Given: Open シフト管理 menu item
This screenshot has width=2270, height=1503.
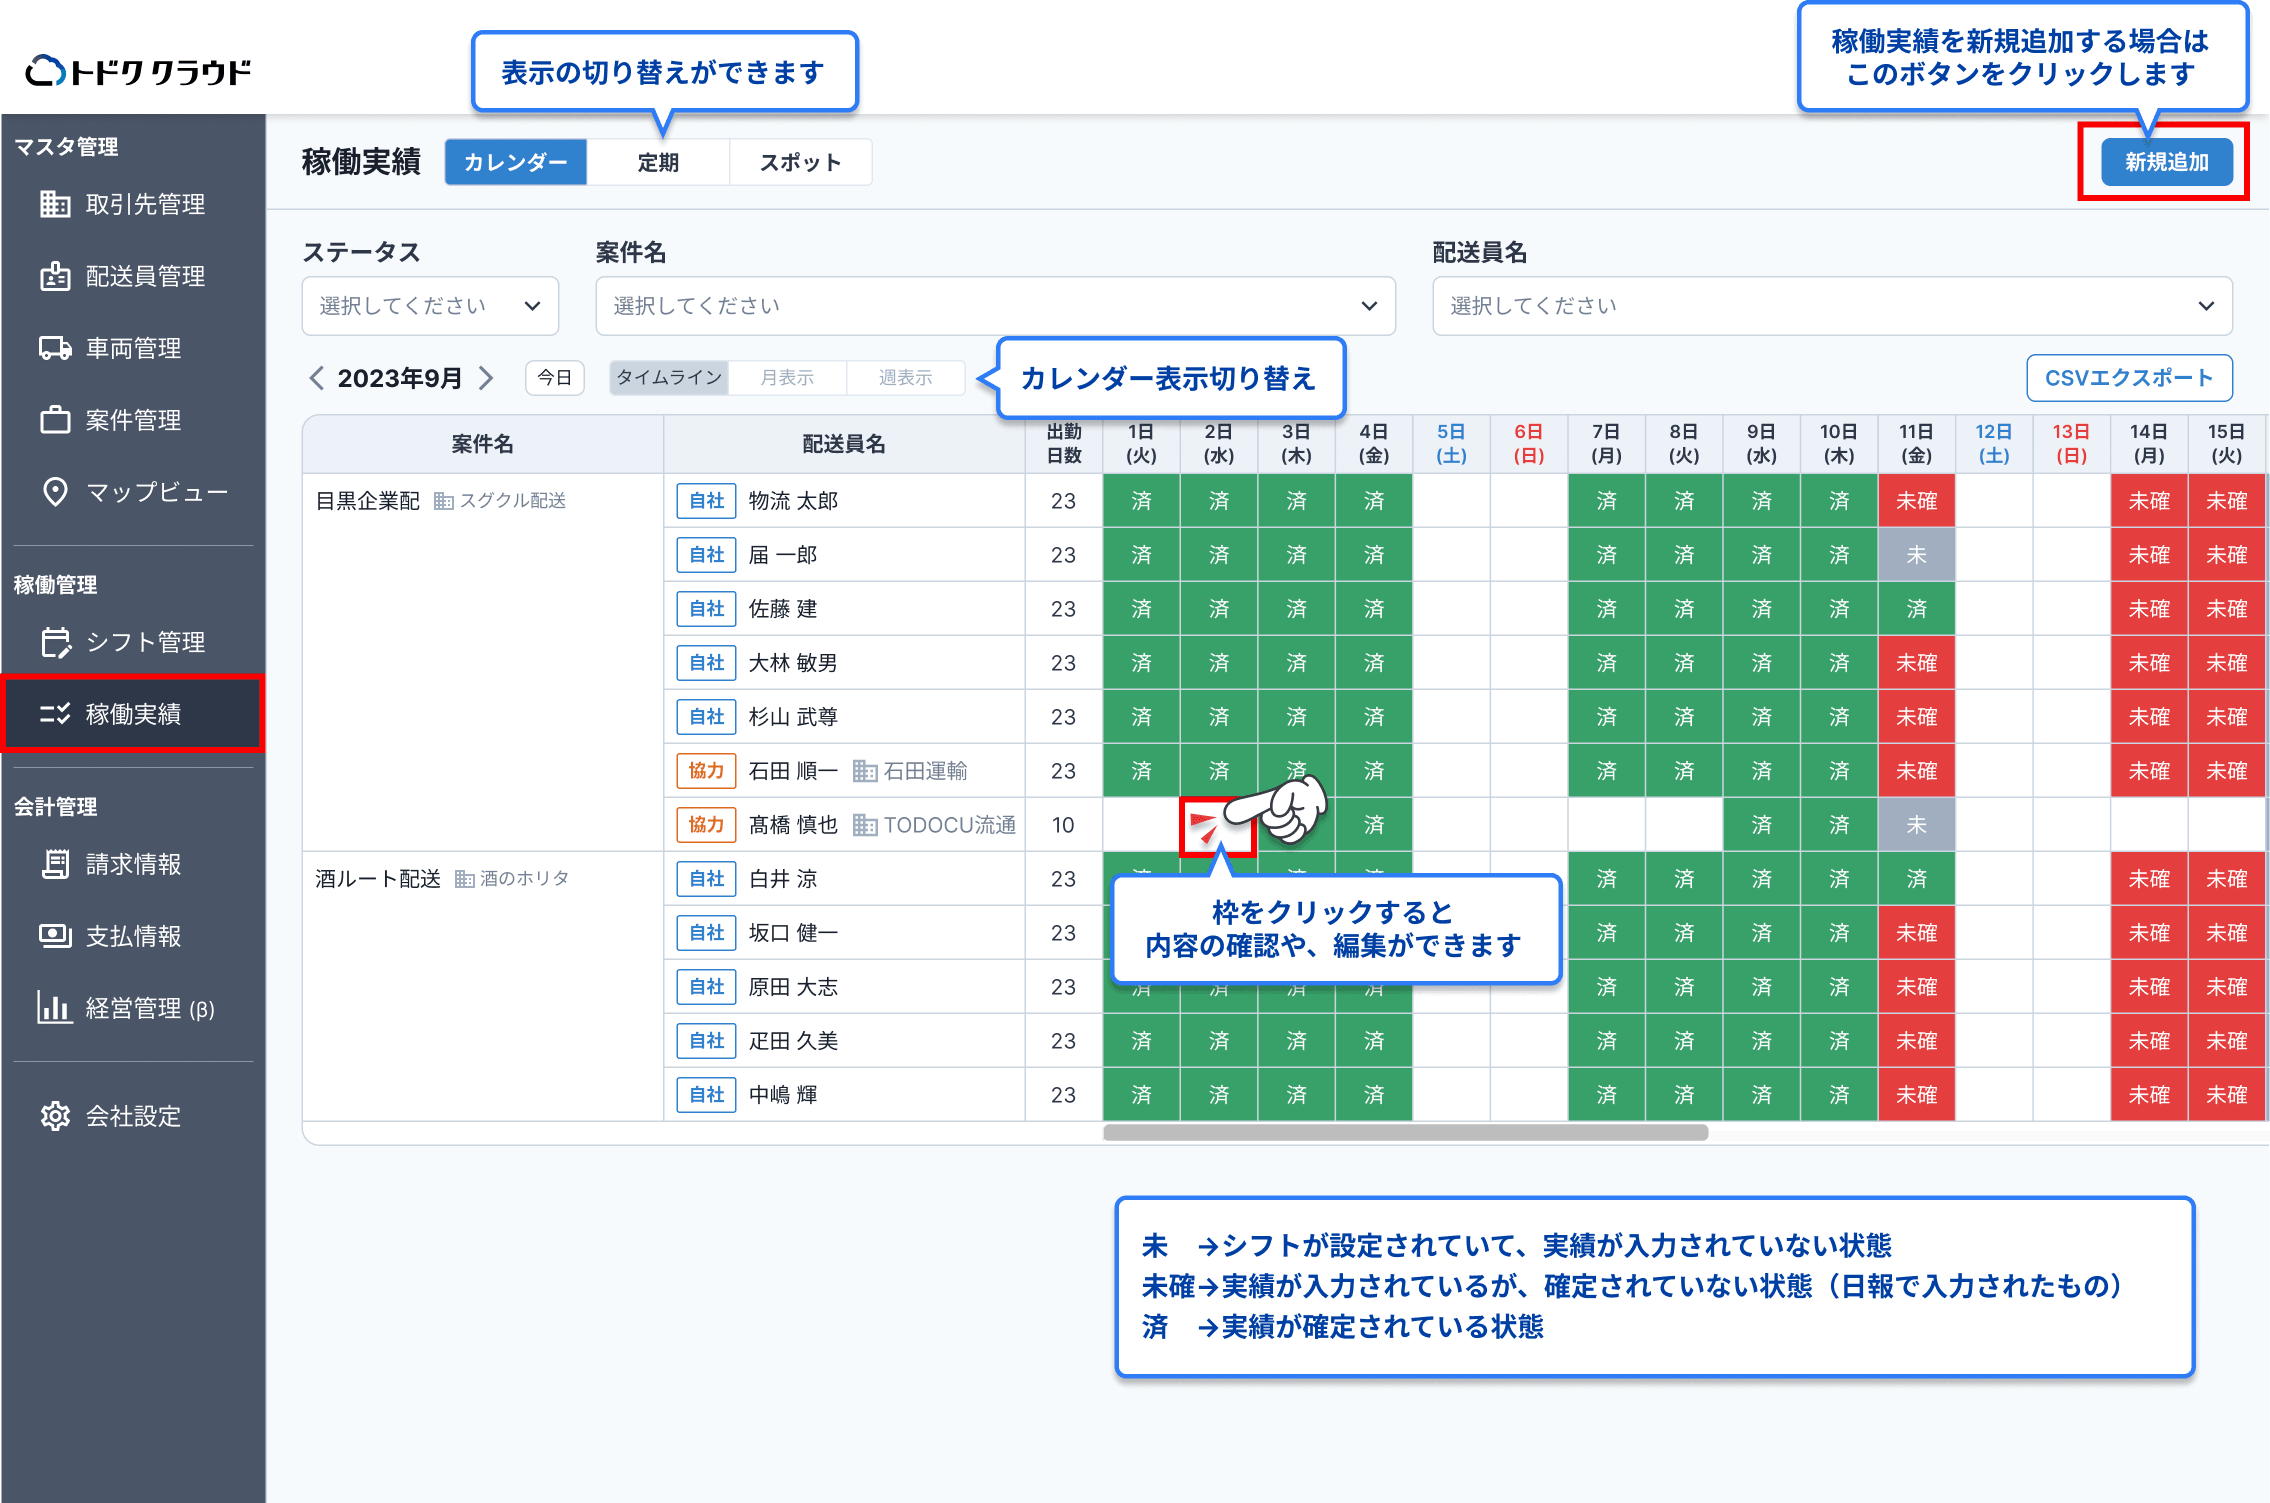Looking at the screenshot, I should [133, 642].
